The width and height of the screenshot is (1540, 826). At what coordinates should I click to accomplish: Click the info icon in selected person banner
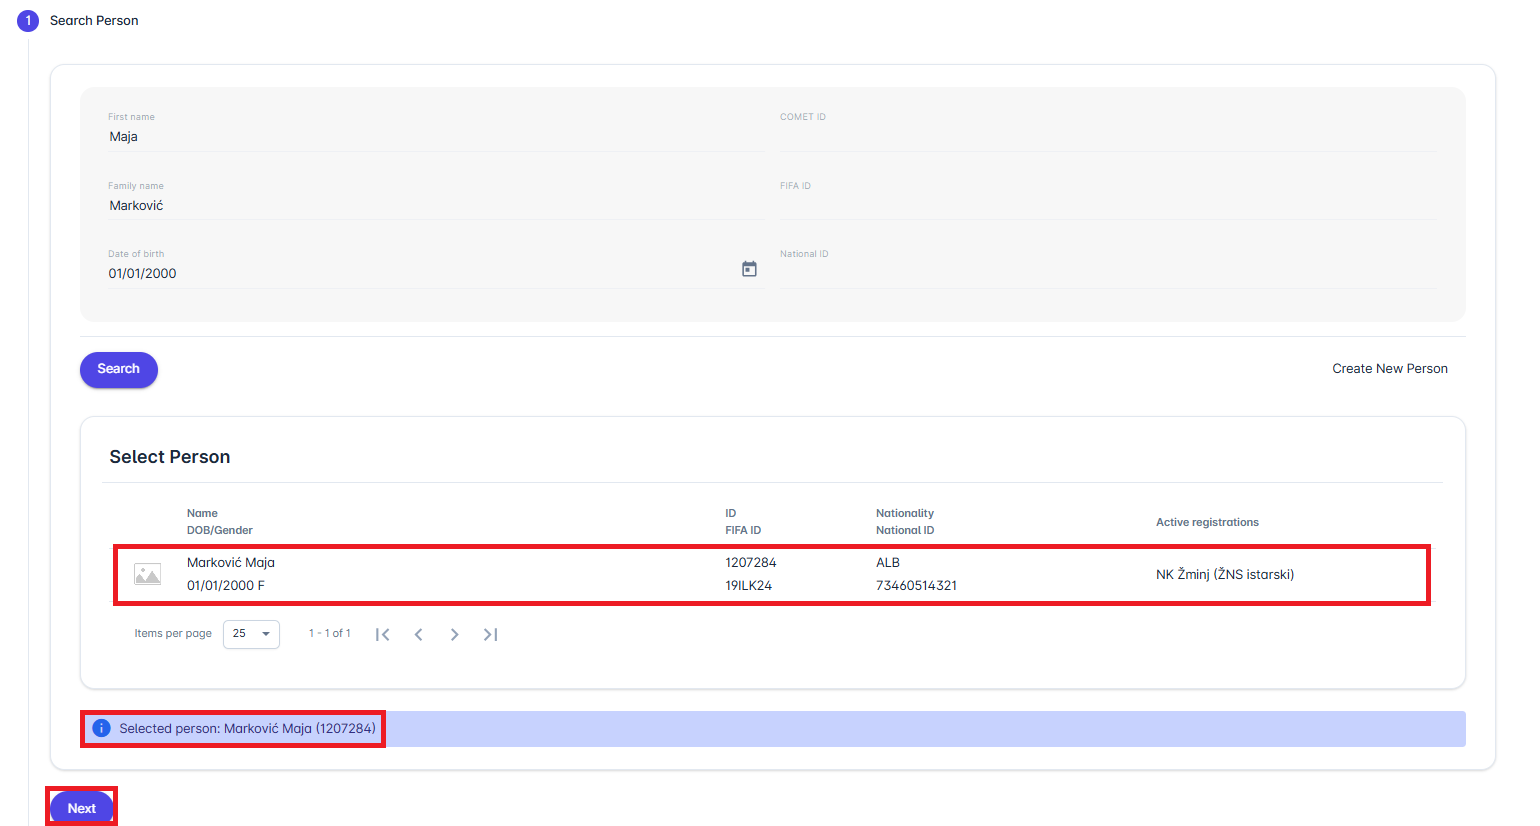click(101, 728)
